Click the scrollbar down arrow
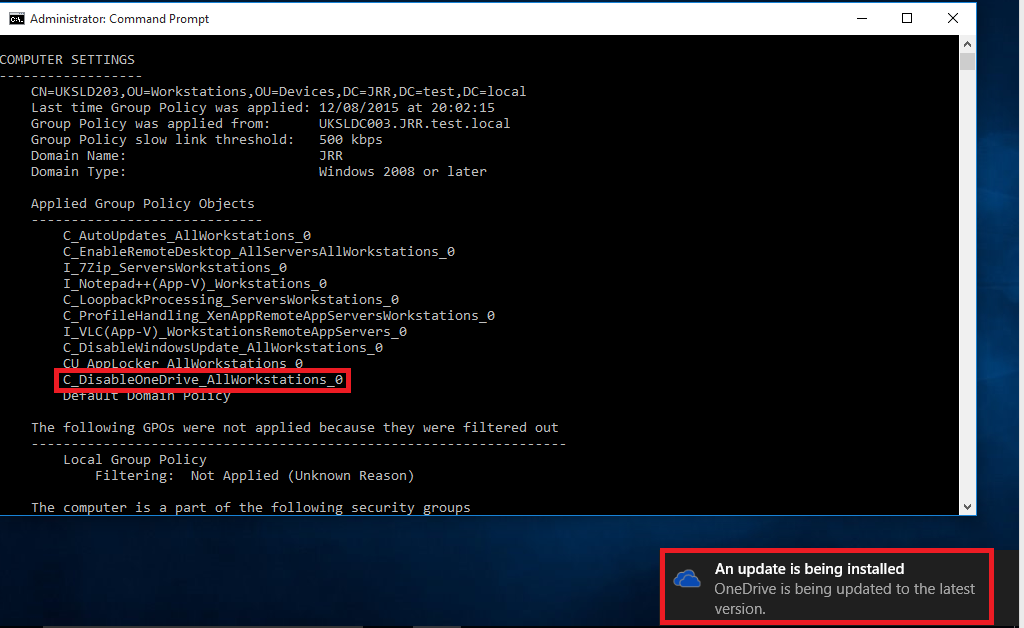This screenshot has height=628, width=1024. pos(967,507)
